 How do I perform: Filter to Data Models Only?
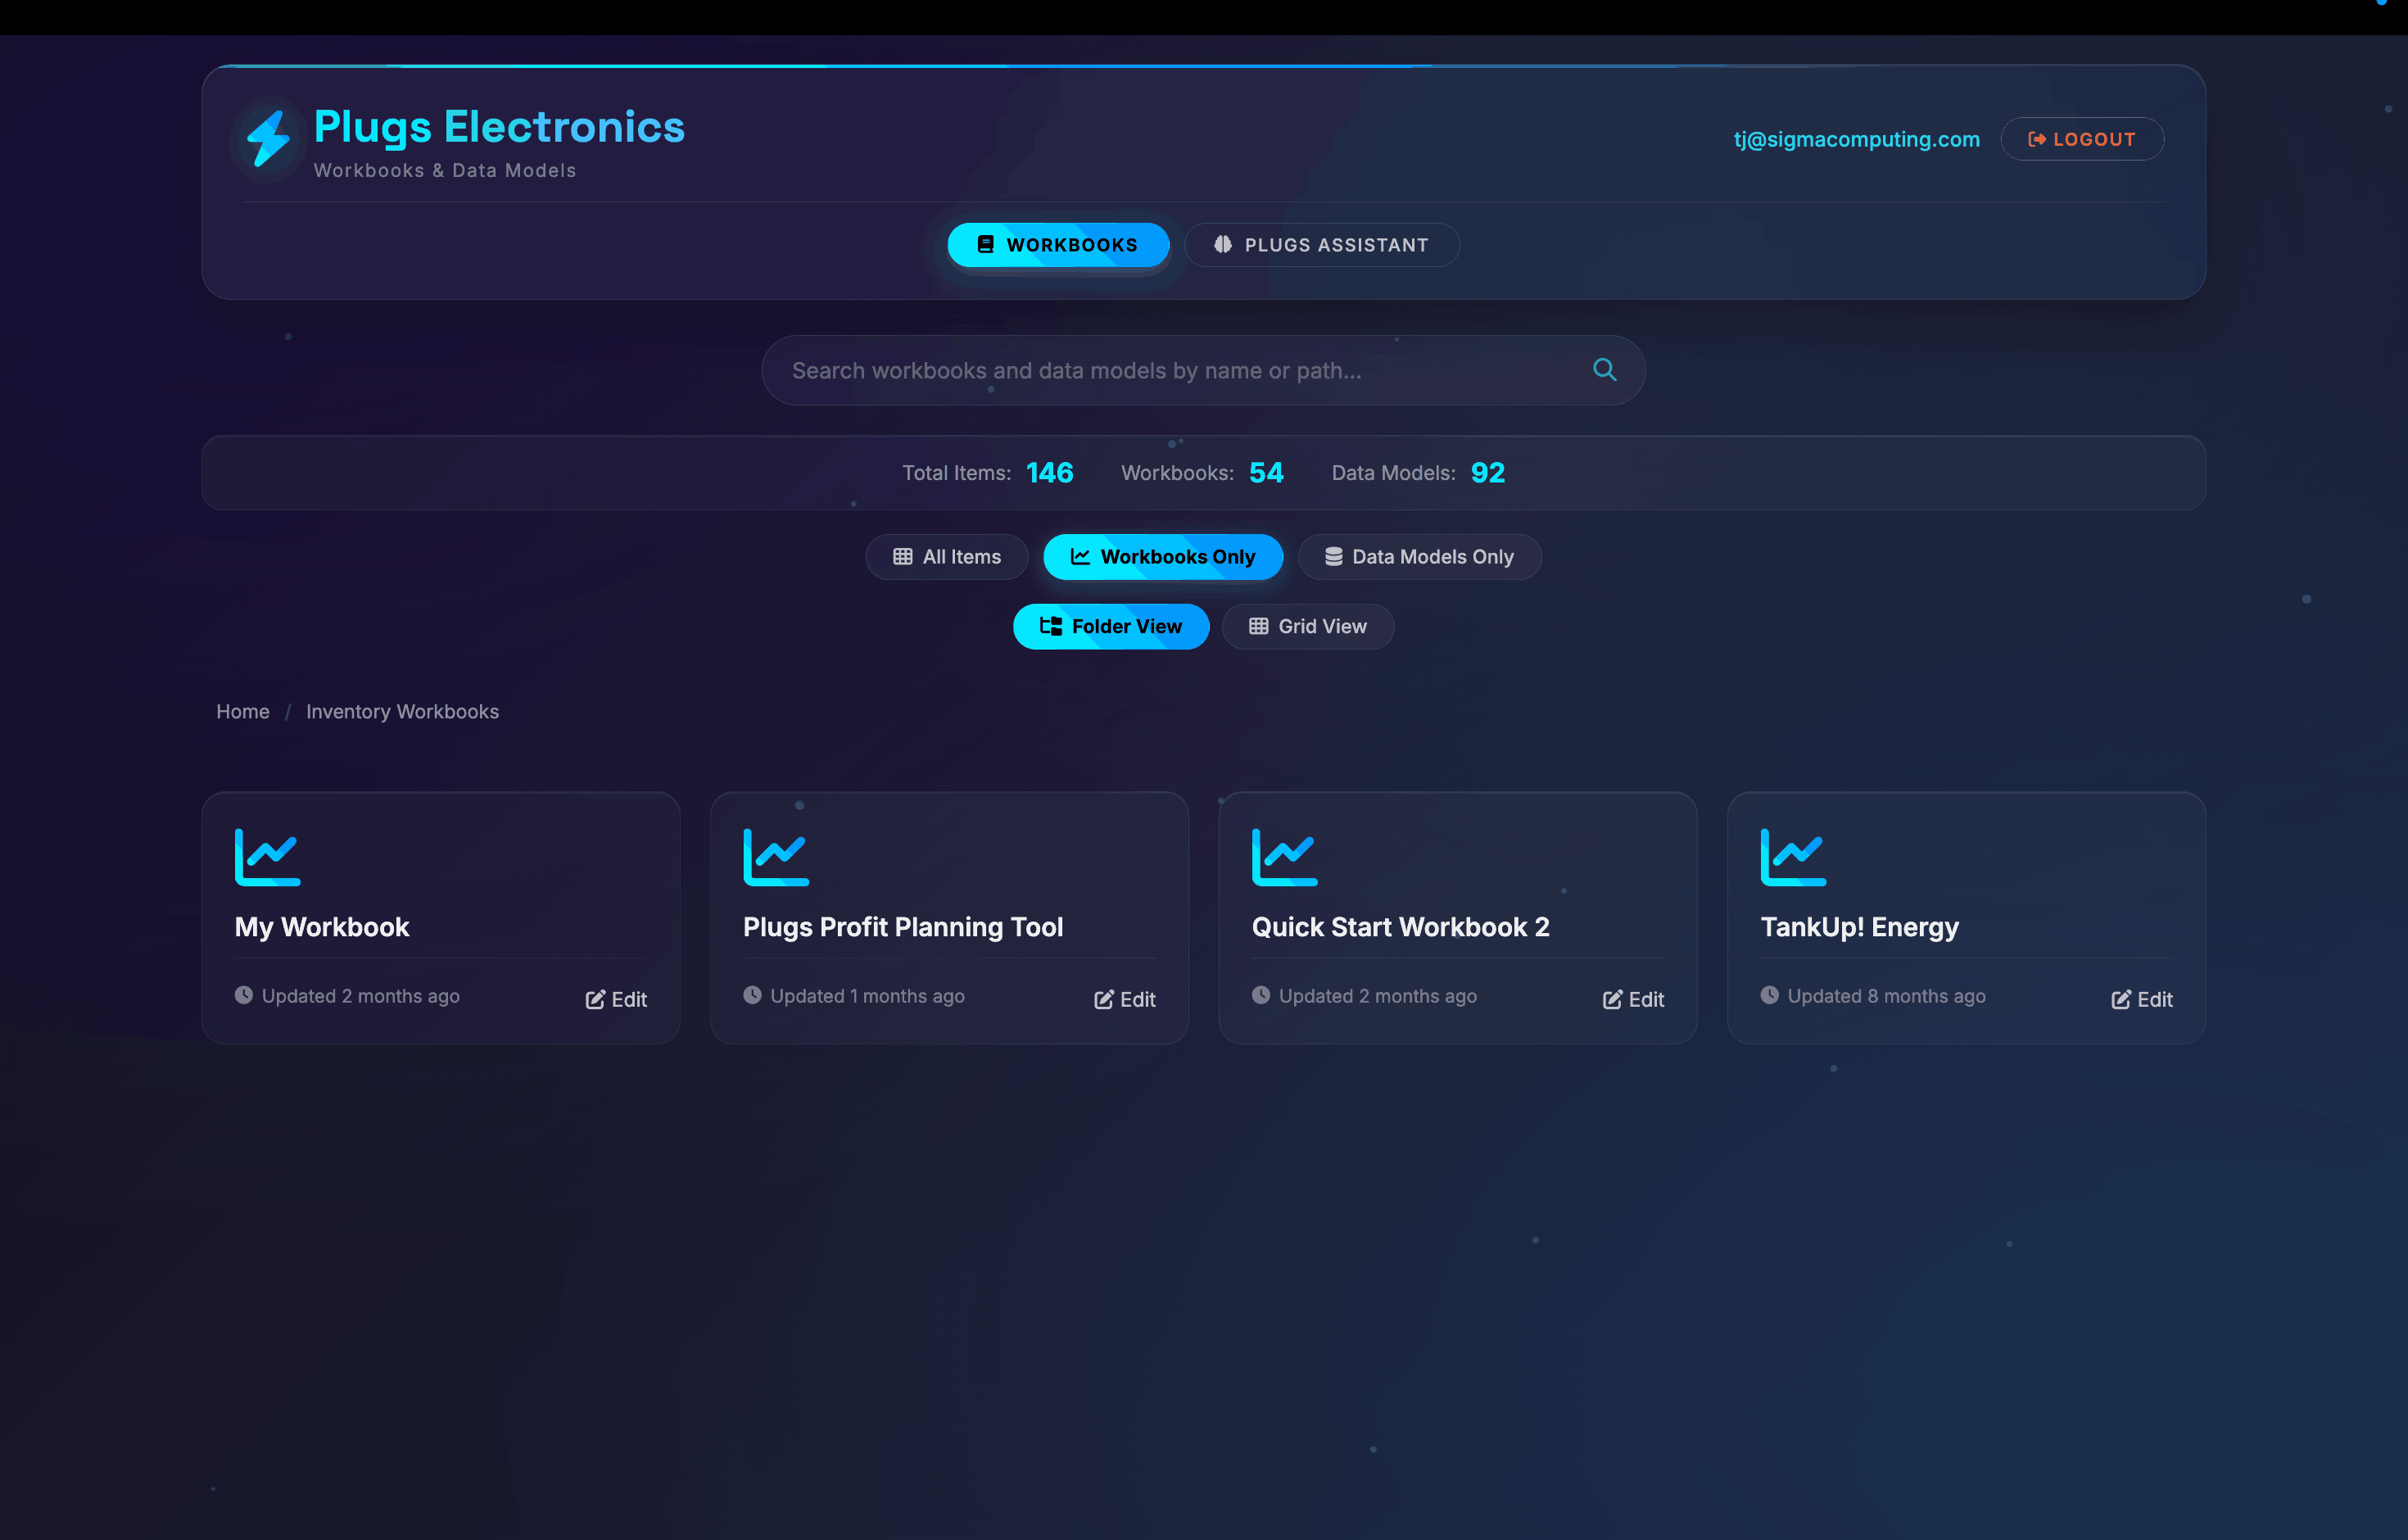pyautogui.click(x=1419, y=557)
